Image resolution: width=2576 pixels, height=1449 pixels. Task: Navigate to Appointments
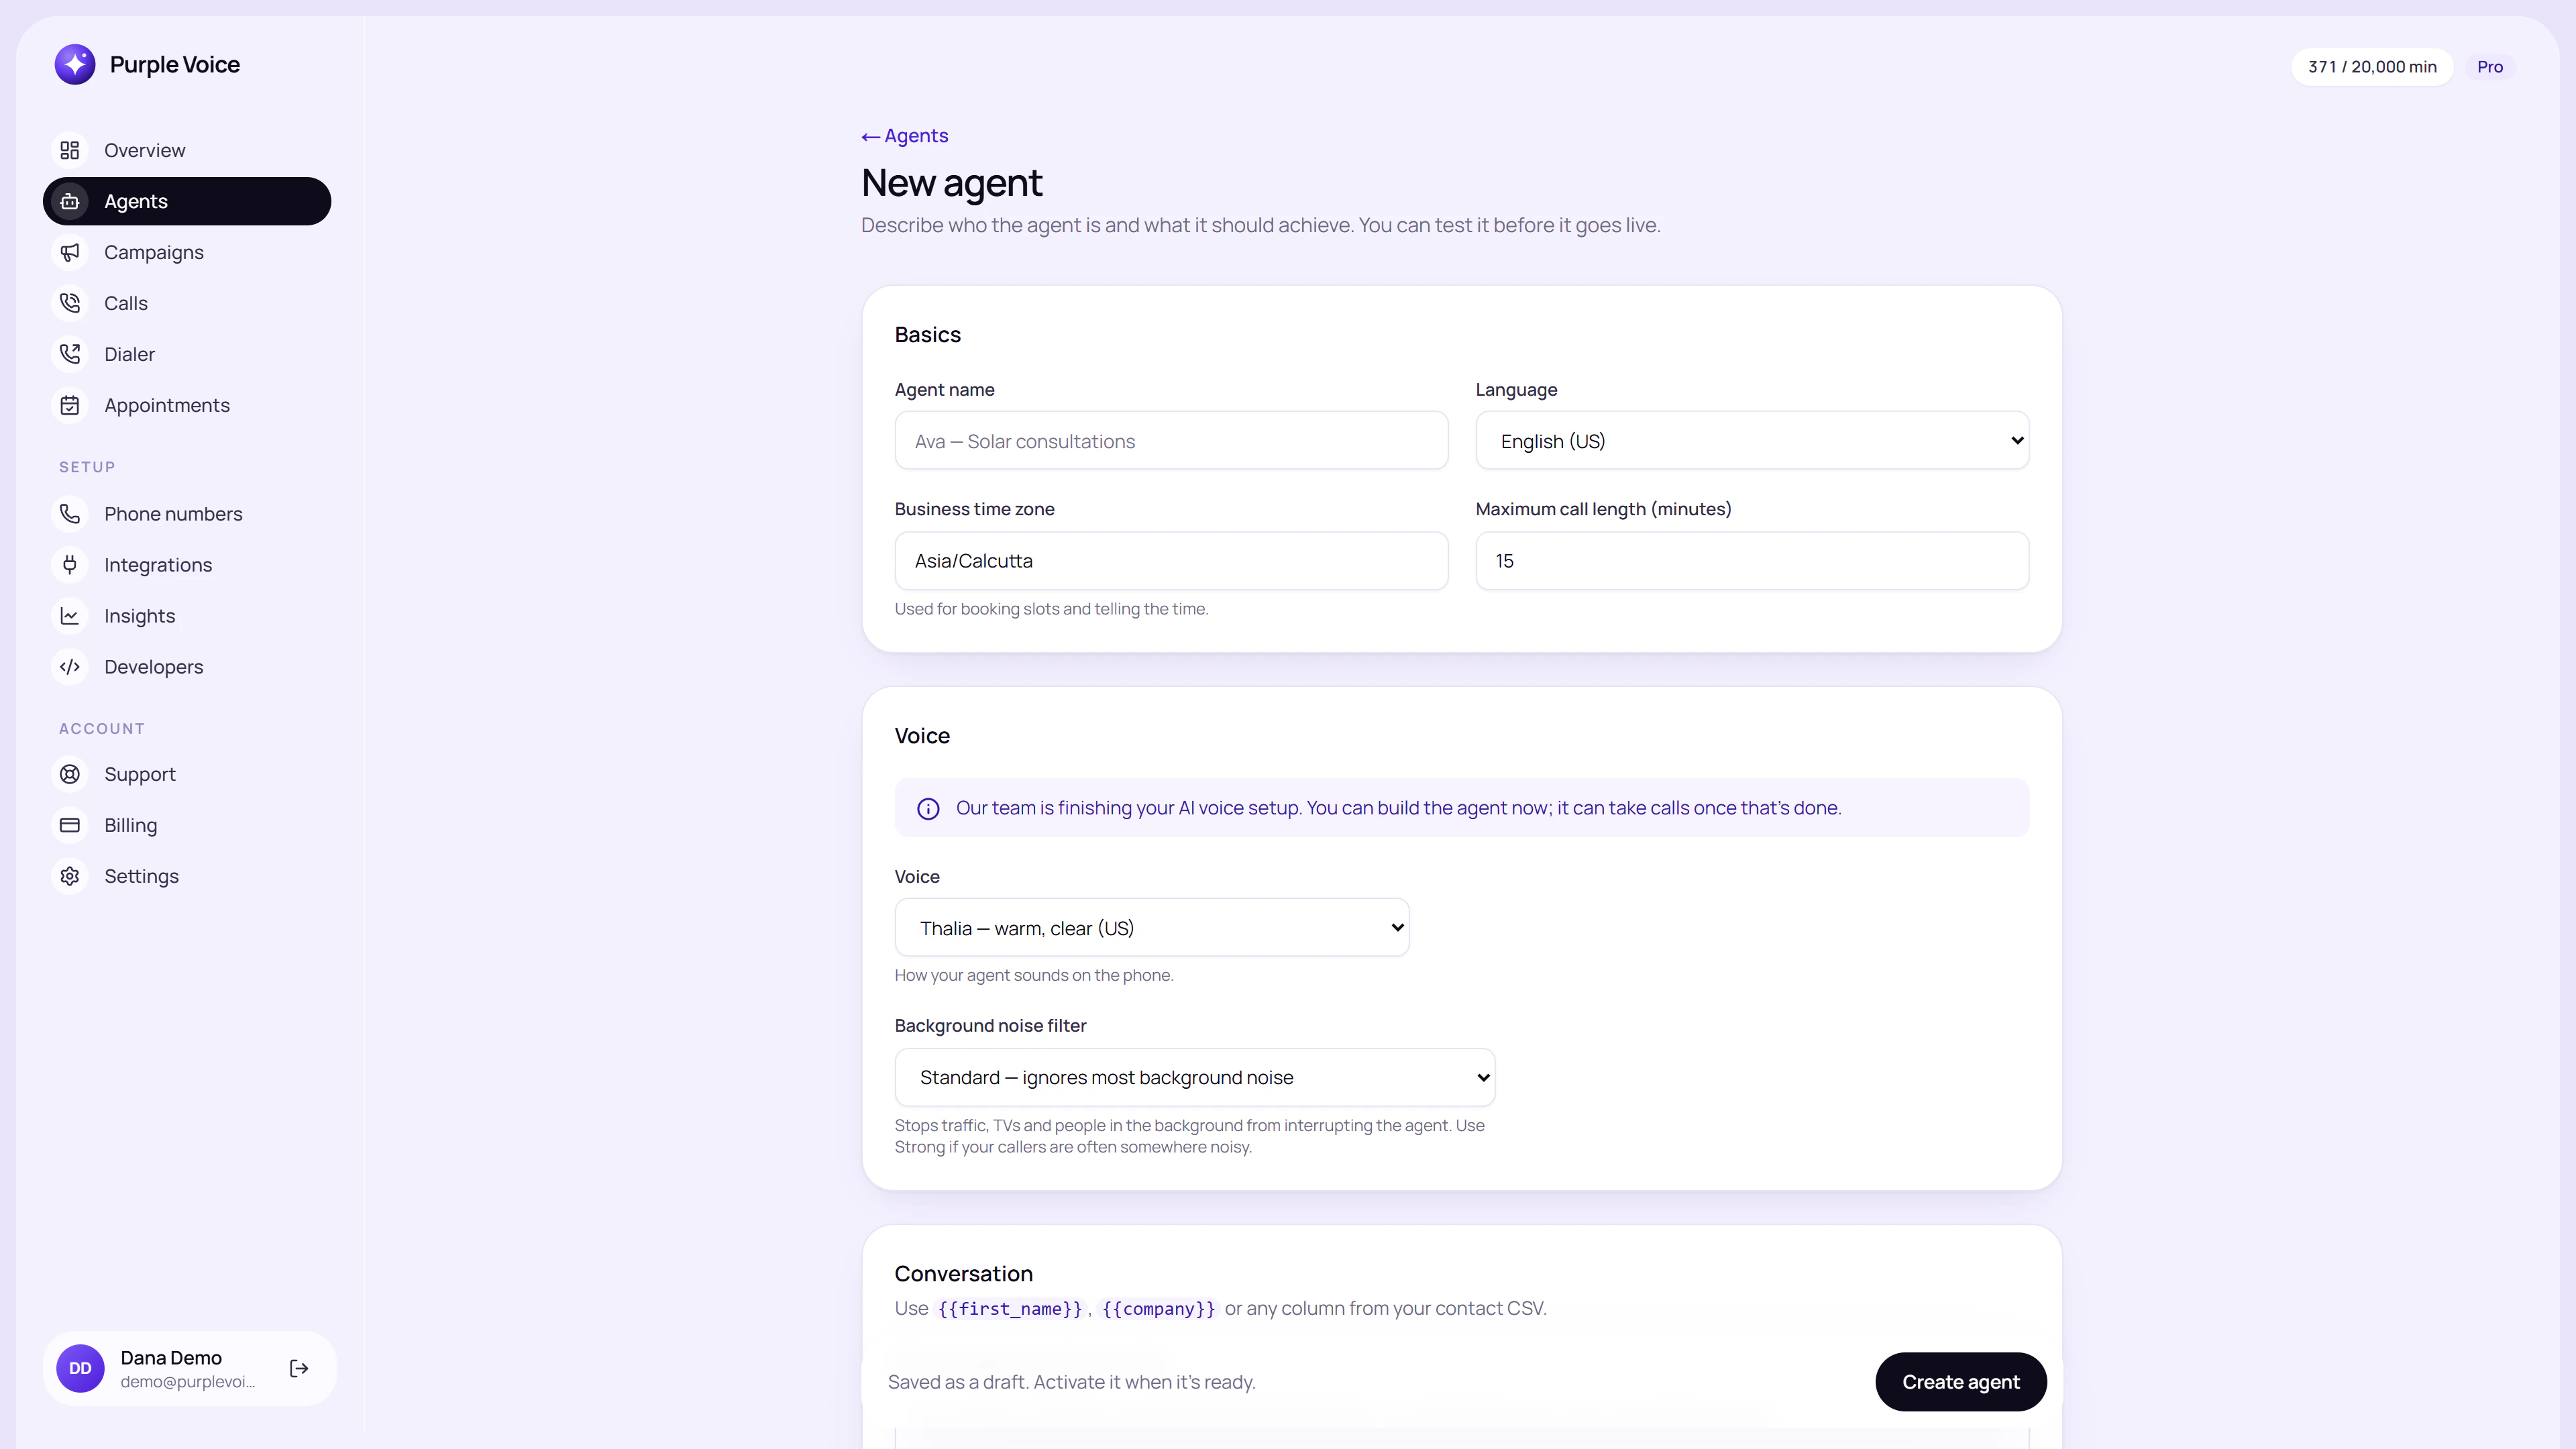tap(187, 405)
